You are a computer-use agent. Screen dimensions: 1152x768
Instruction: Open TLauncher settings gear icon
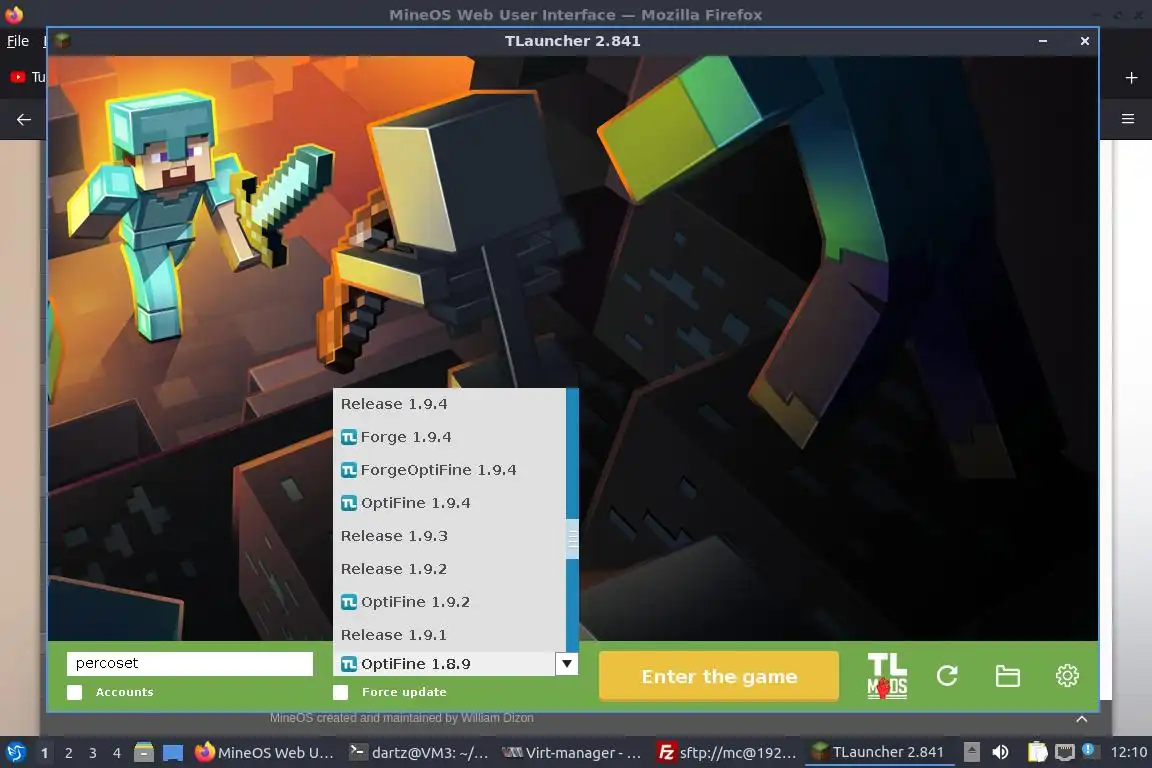point(1067,675)
